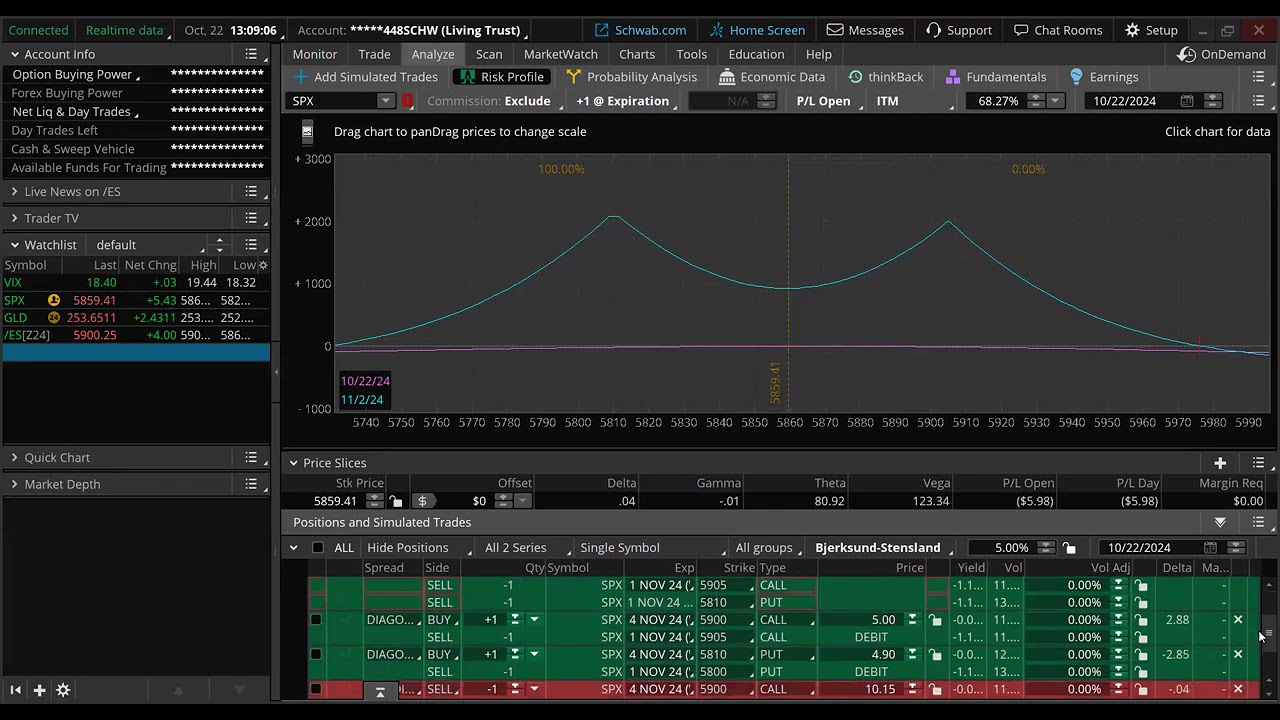Open the Earnings subtab
The image size is (1280, 720).
[x=1104, y=77]
